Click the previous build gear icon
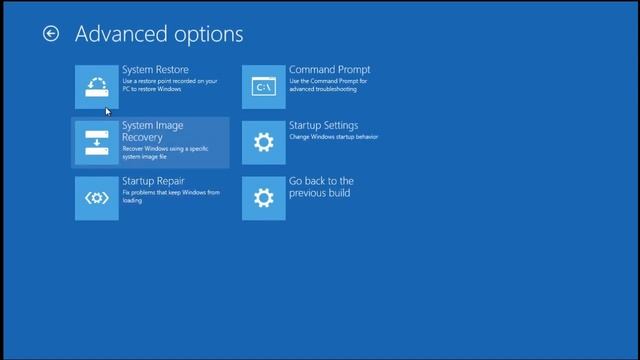Viewport: 640px width, 360px height. point(264,198)
